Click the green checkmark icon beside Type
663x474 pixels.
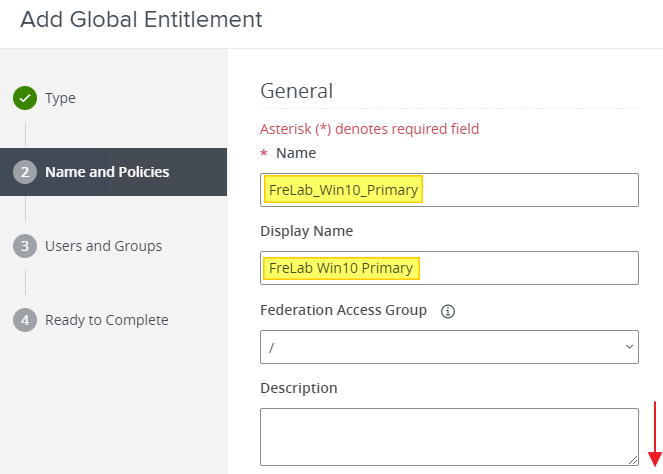pyautogui.click(x=24, y=98)
